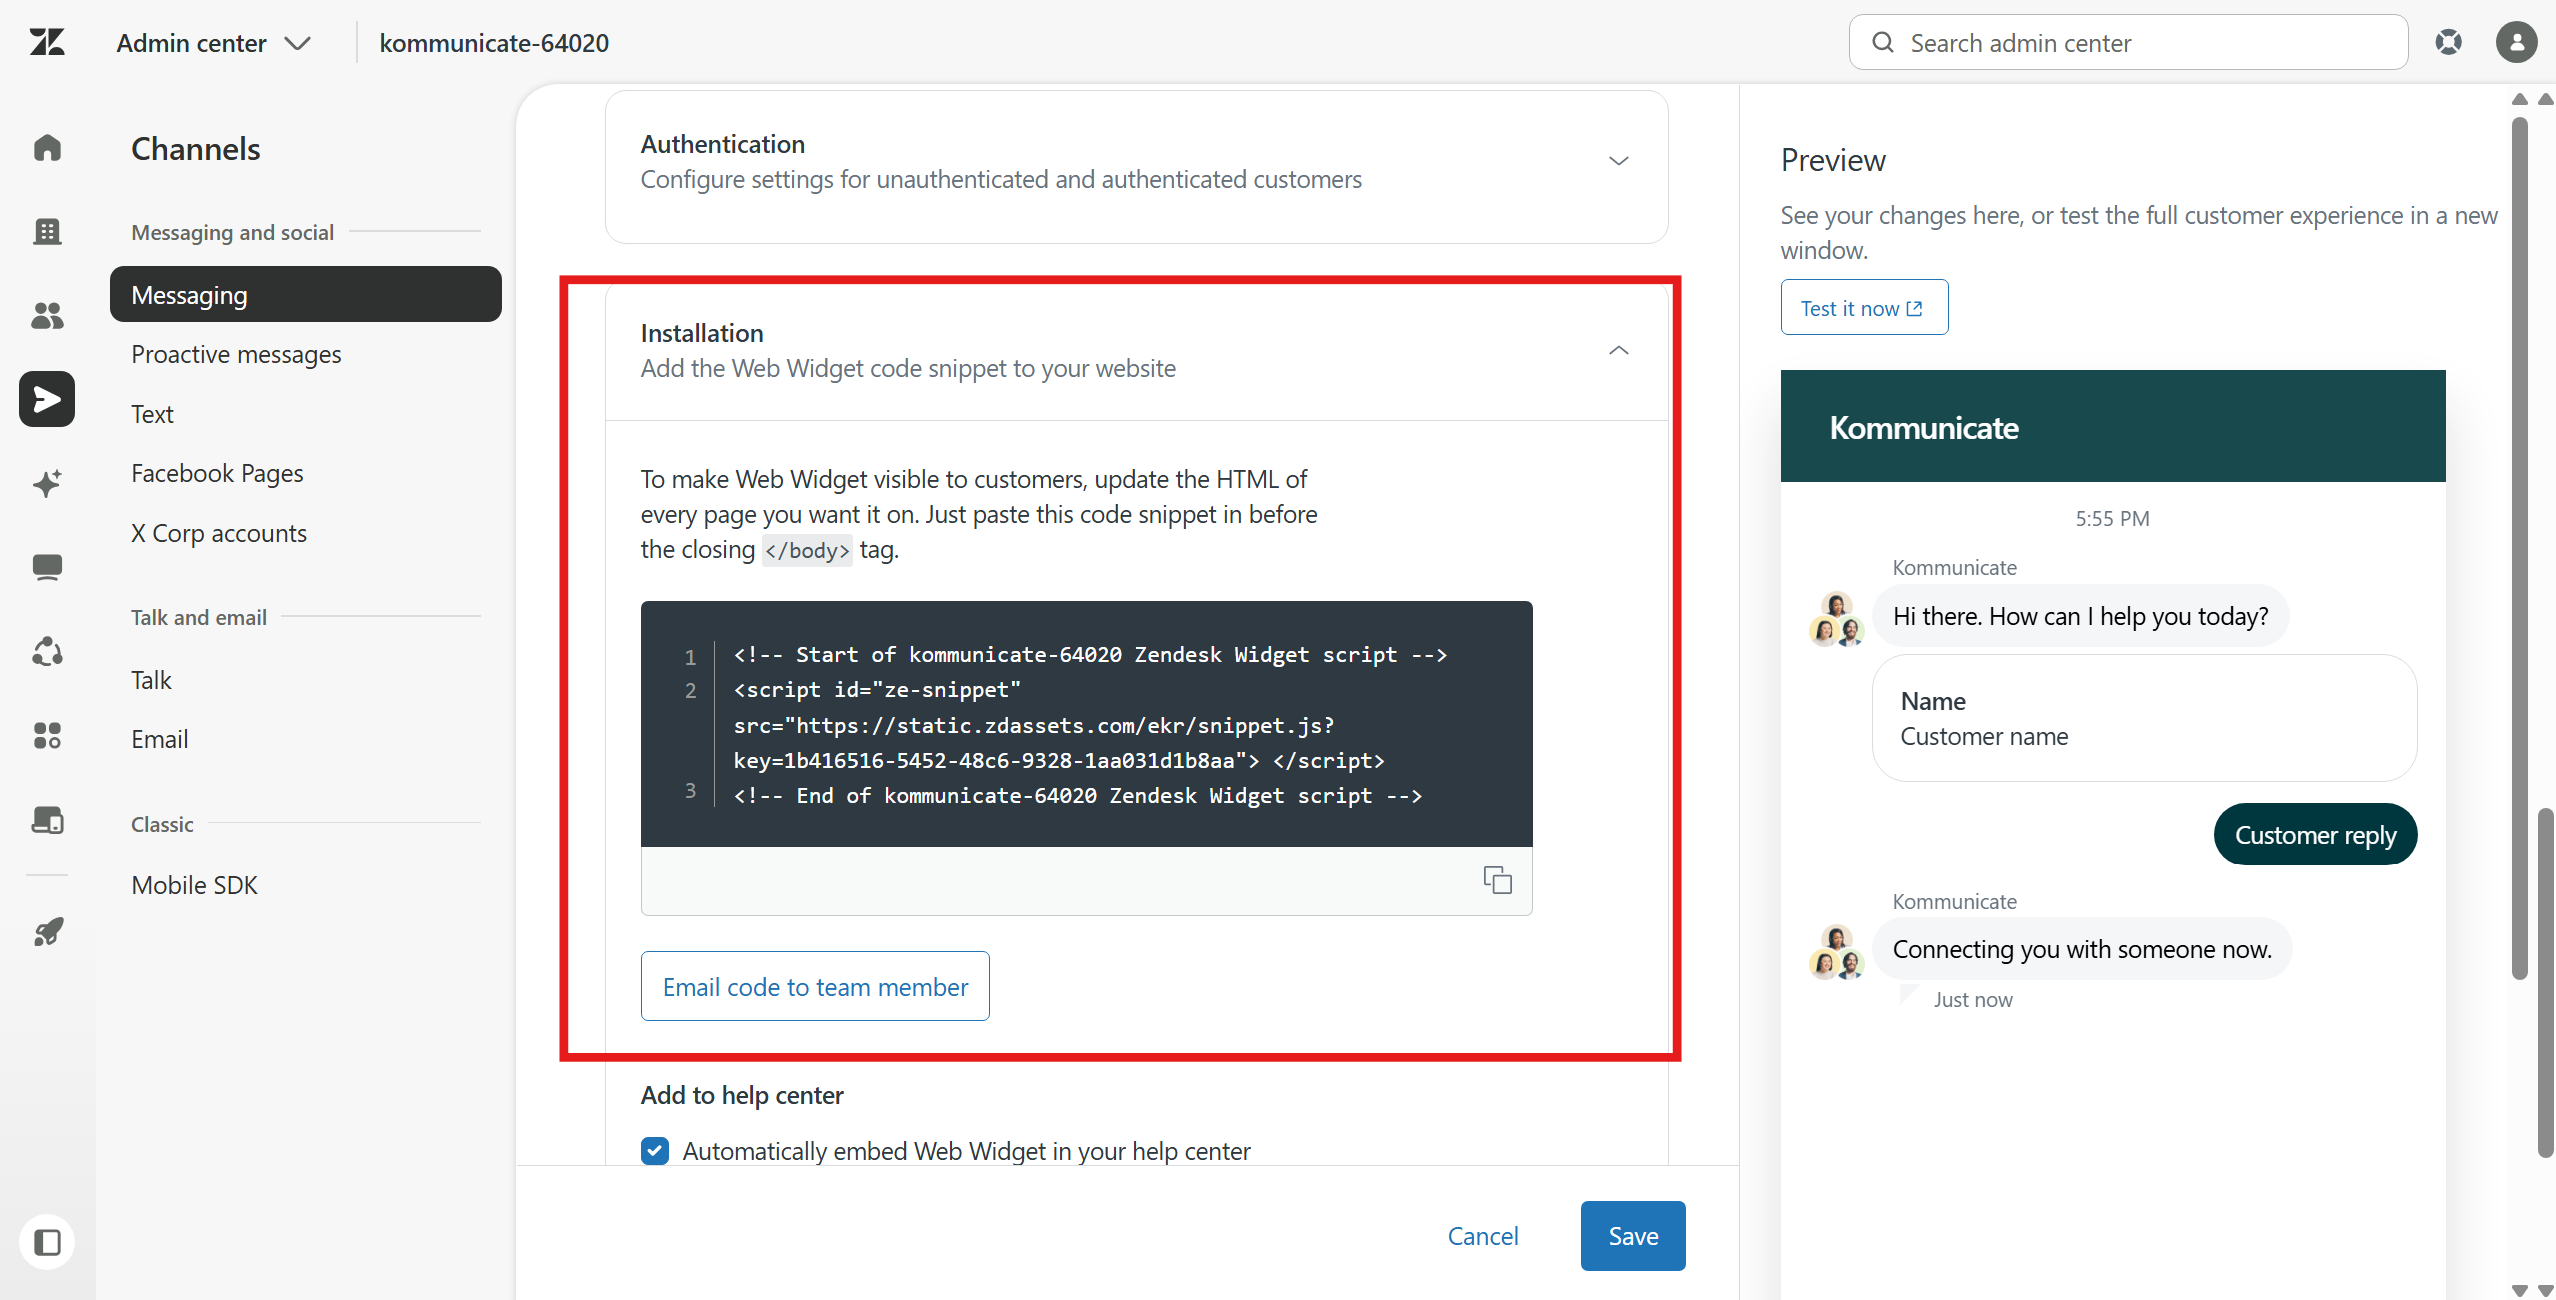
Task: Click 'Hi there. How can I help you today?' message
Action: [x=2080, y=616]
